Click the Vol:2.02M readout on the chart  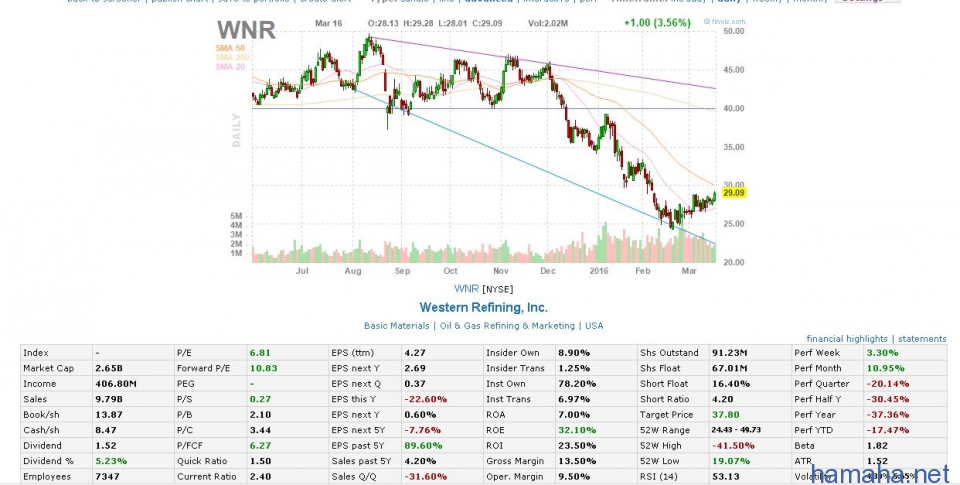pos(548,23)
